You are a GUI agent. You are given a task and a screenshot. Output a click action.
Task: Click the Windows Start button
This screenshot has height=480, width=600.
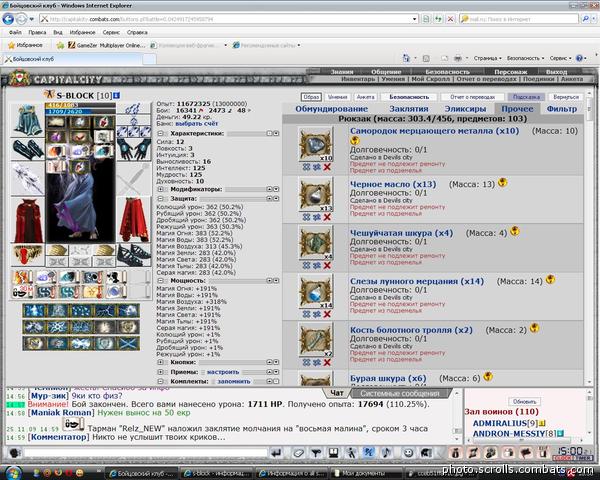pyautogui.click(x=13, y=473)
